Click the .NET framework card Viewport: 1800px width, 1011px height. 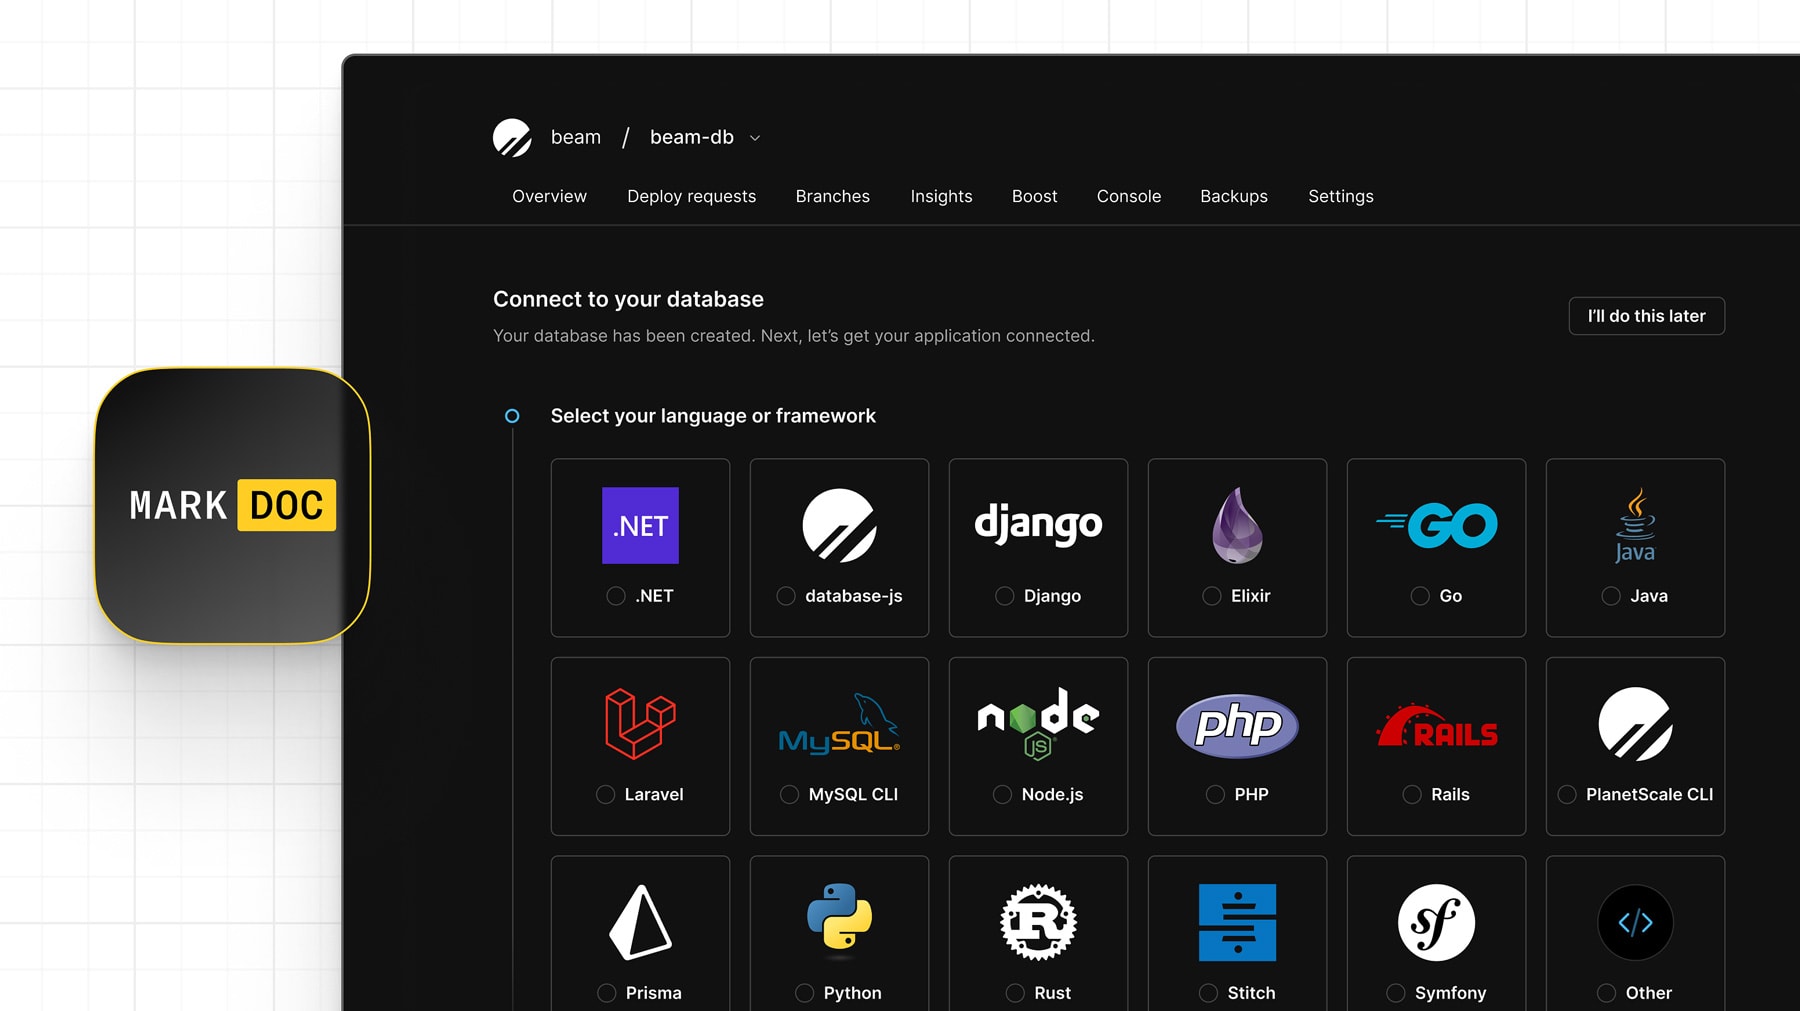(640, 546)
